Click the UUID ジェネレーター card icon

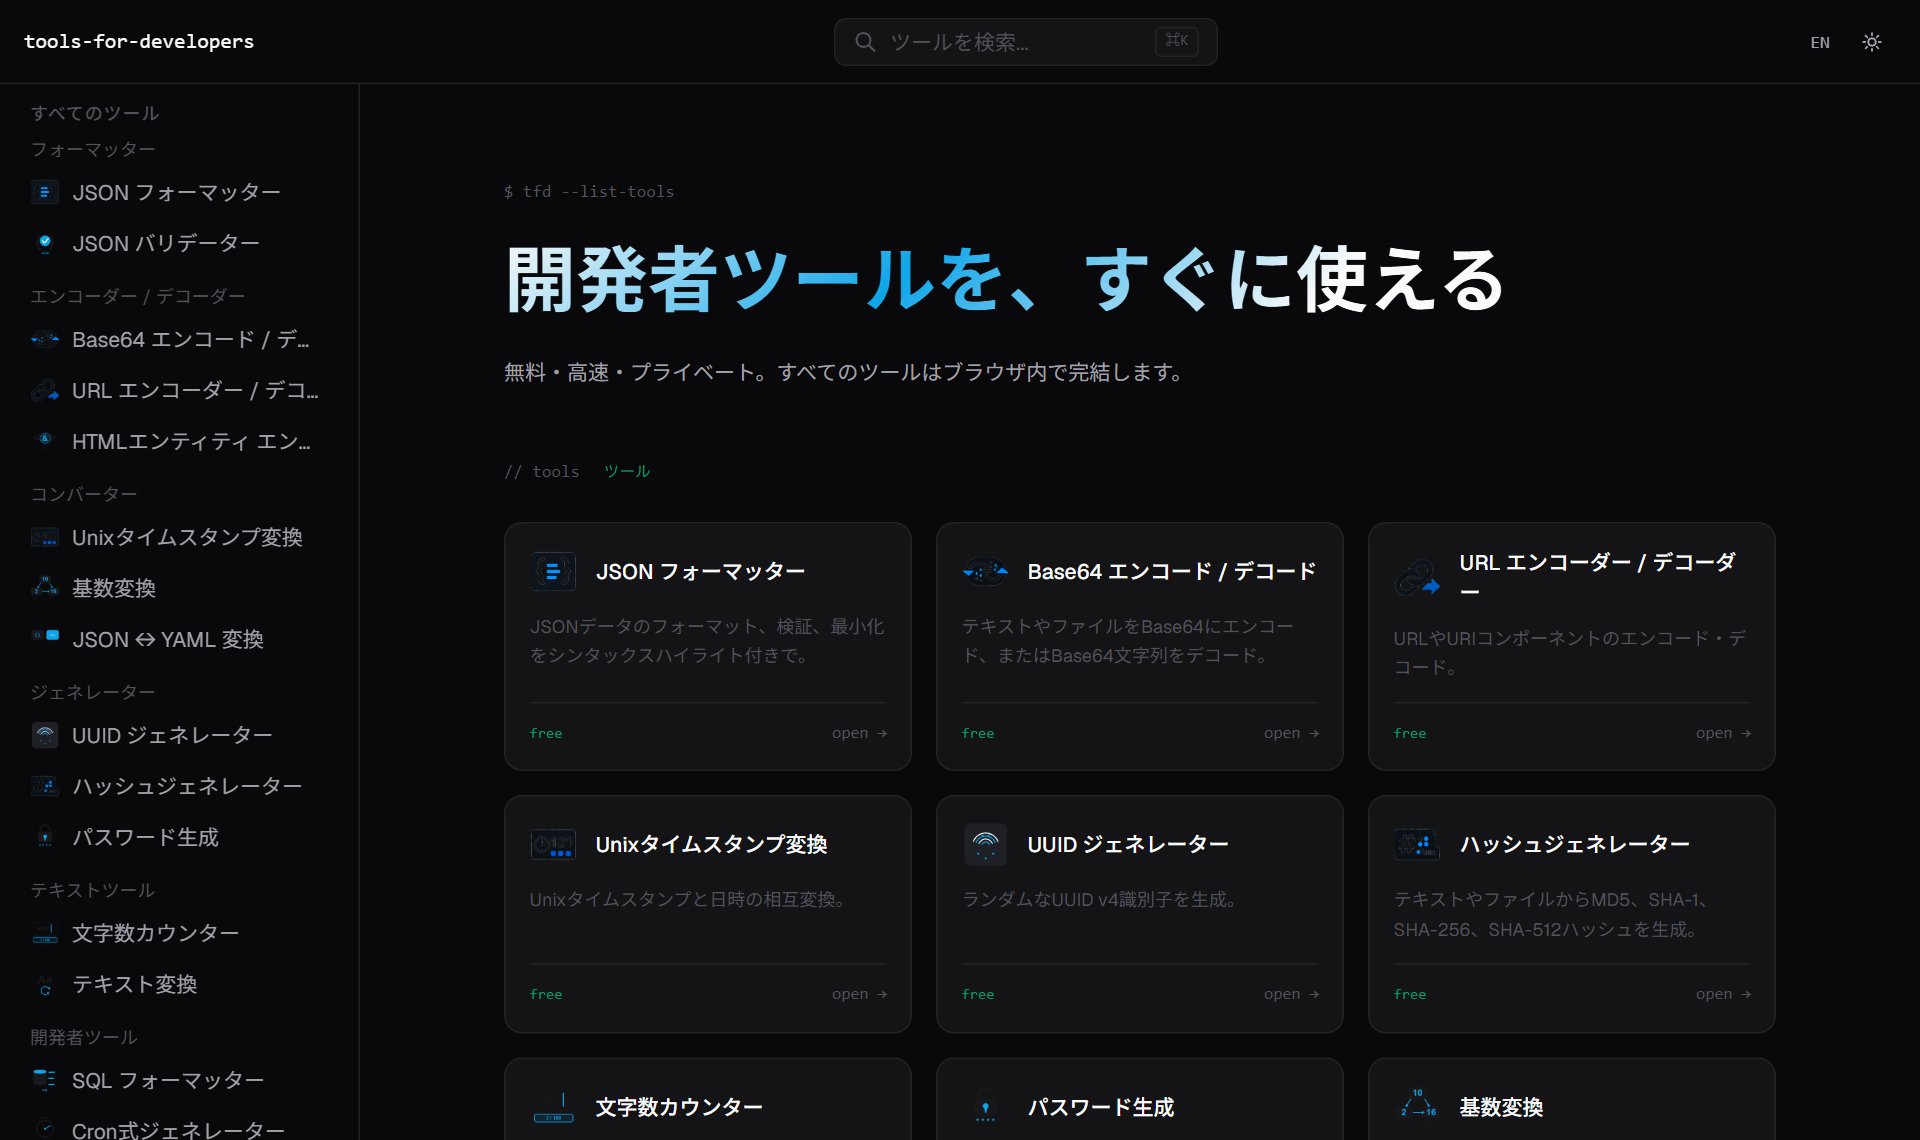pyautogui.click(x=985, y=845)
